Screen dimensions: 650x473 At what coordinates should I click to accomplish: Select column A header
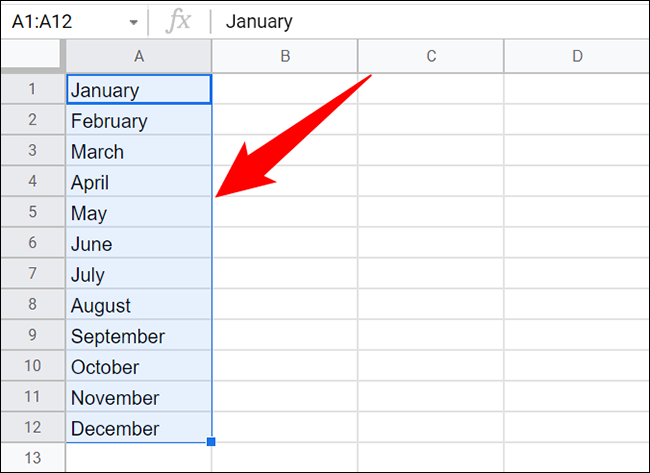click(139, 57)
